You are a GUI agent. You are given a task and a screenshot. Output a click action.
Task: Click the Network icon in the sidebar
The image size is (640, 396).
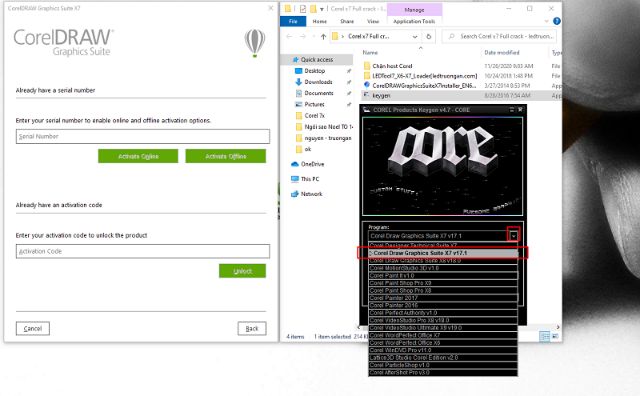[x=295, y=194]
